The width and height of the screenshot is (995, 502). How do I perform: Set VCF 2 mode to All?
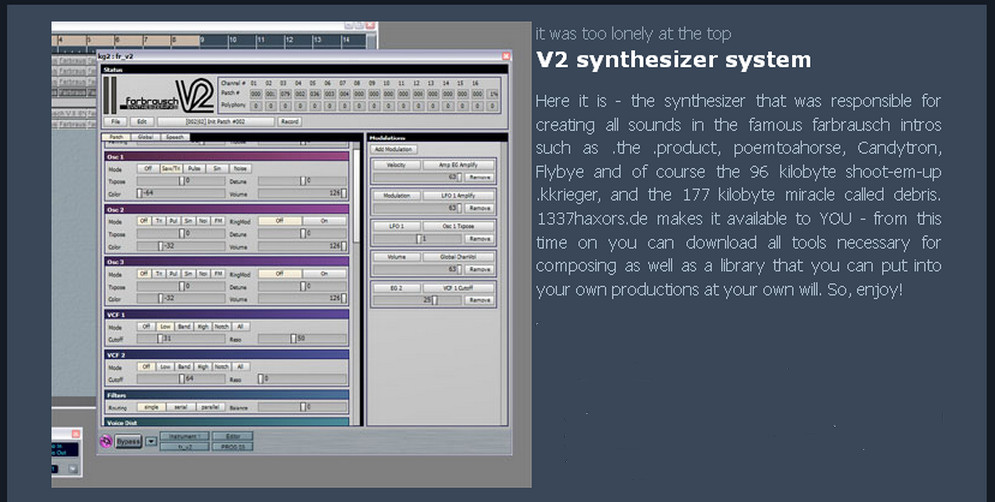pos(240,367)
